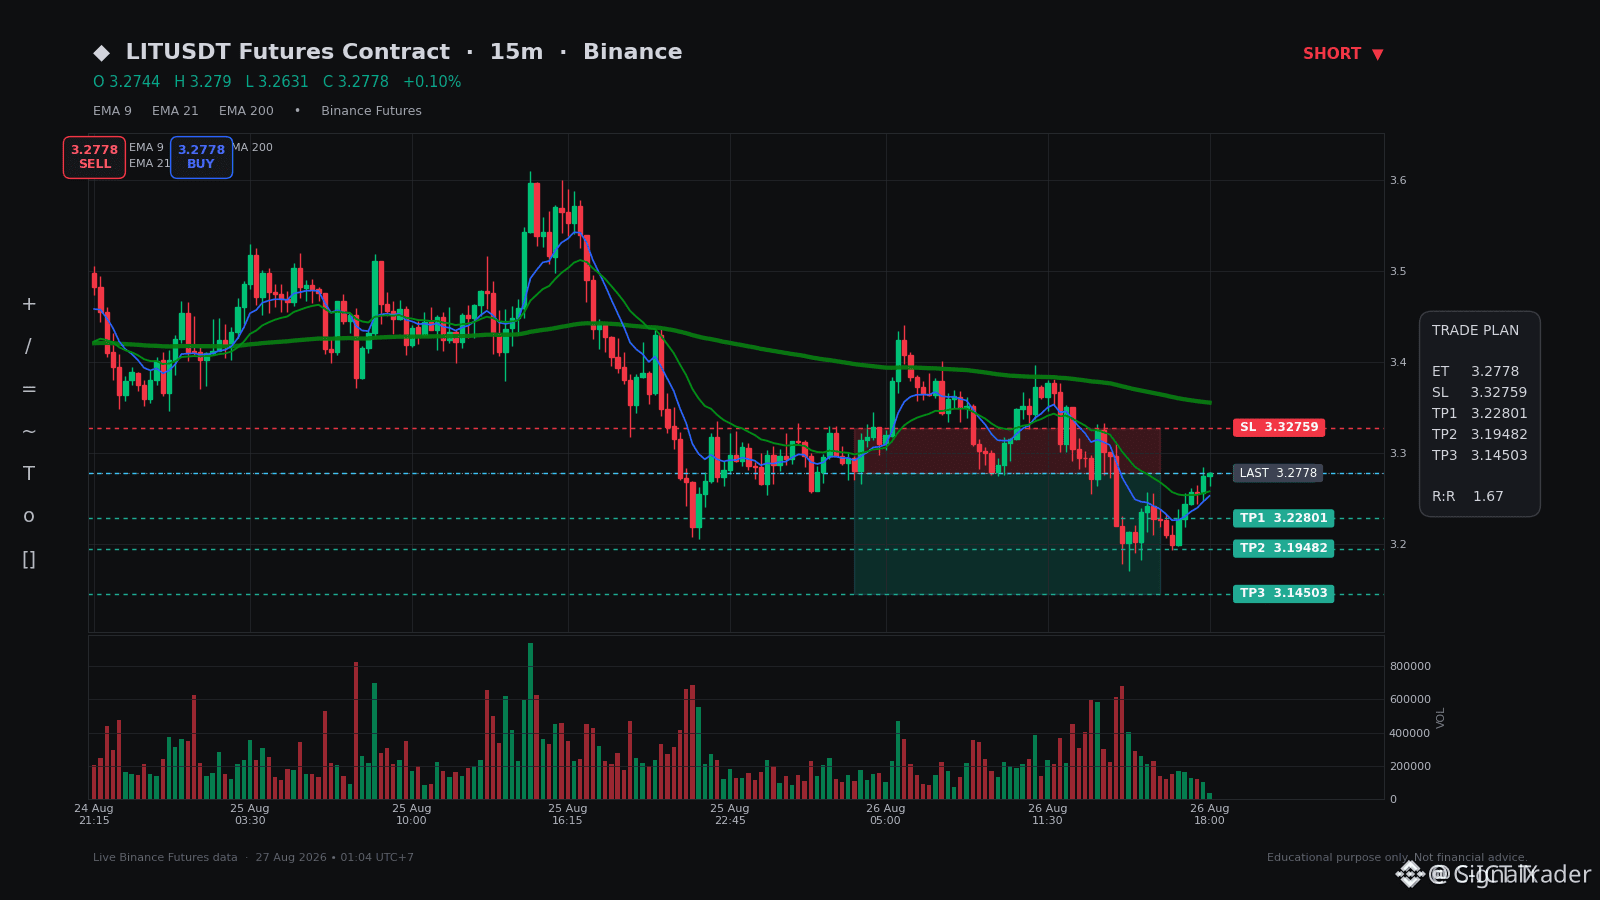Click the 26 Aug 18:00 time label
The width and height of the screenshot is (1600, 900).
coord(1209,815)
